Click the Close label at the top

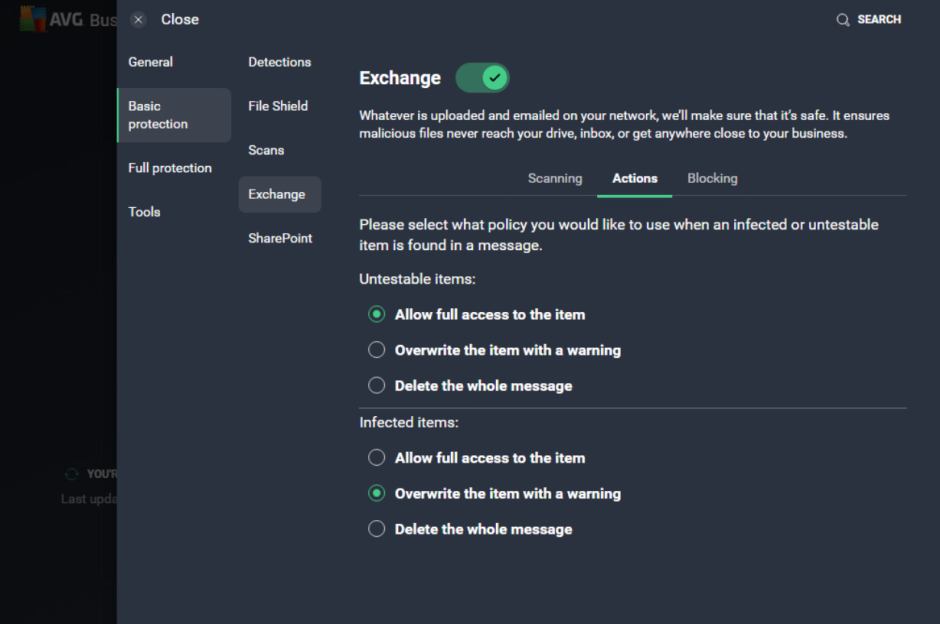[x=179, y=18]
